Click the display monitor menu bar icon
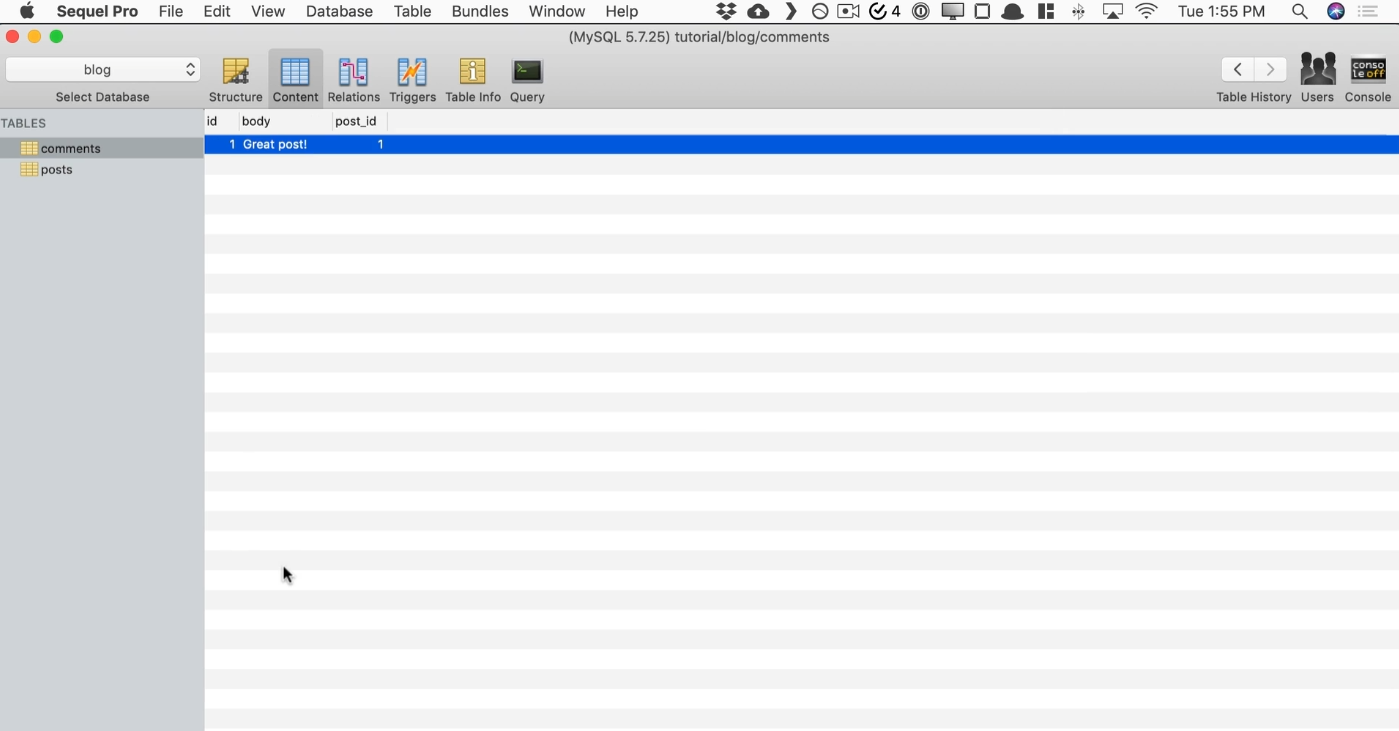This screenshot has height=731, width=1399. click(952, 11)
